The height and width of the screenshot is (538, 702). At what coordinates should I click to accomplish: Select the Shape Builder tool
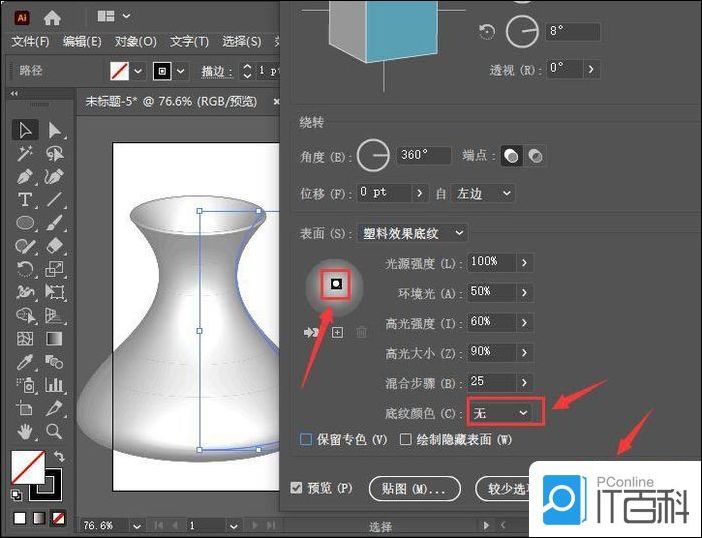pyautogui.click(x=25, y=316)
